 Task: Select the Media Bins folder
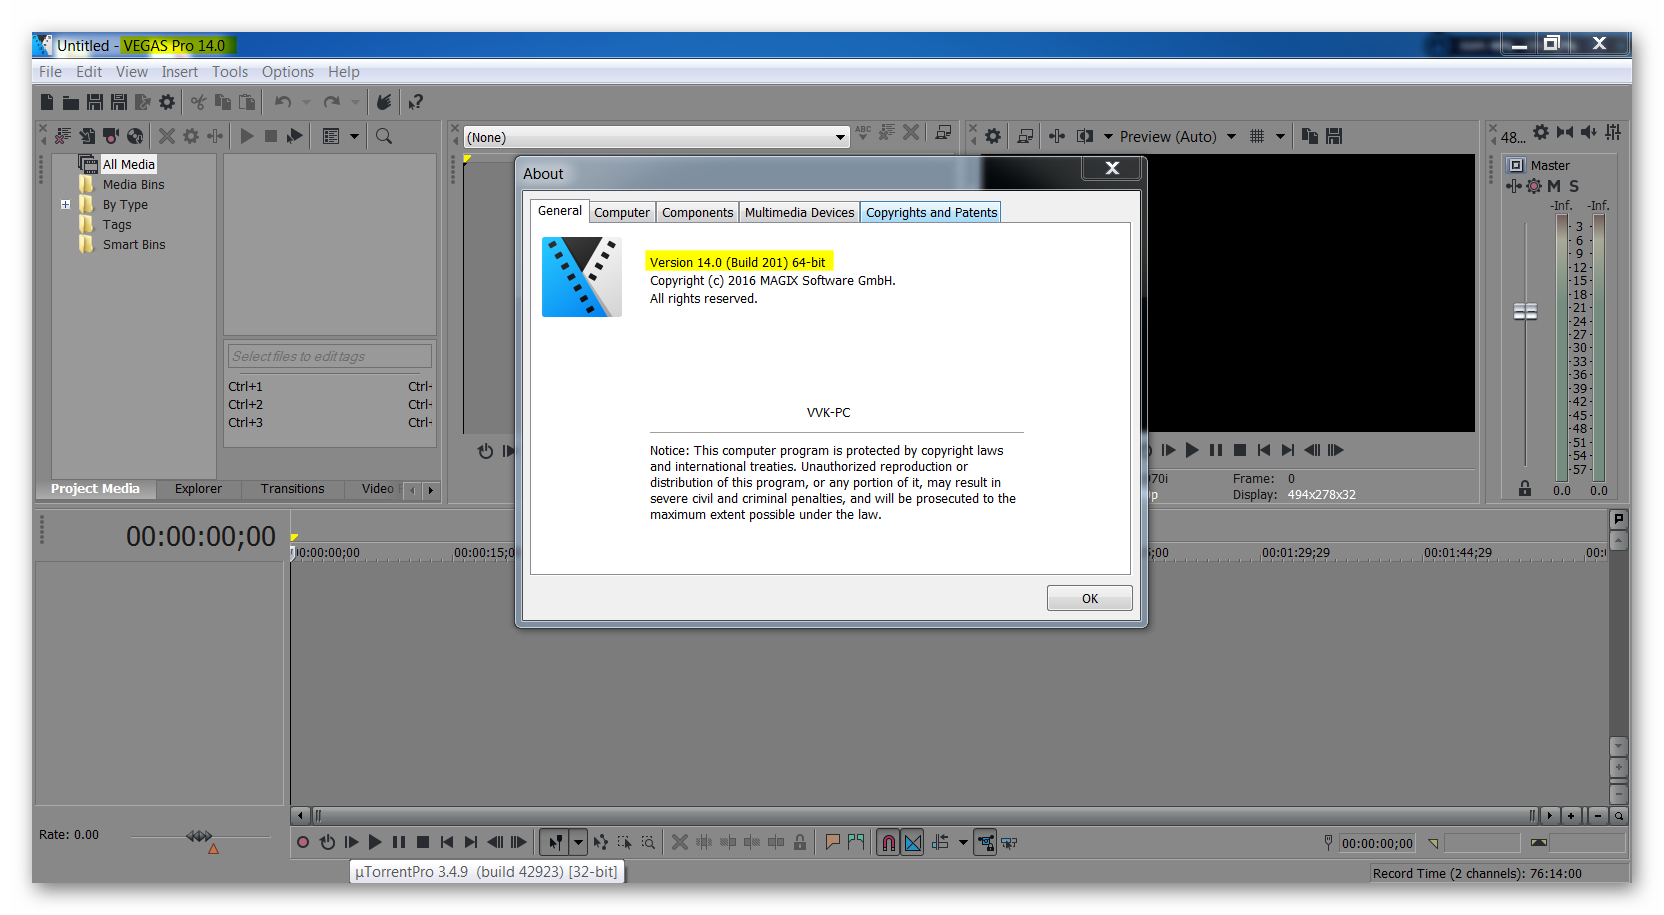click(x=133, y=184)
